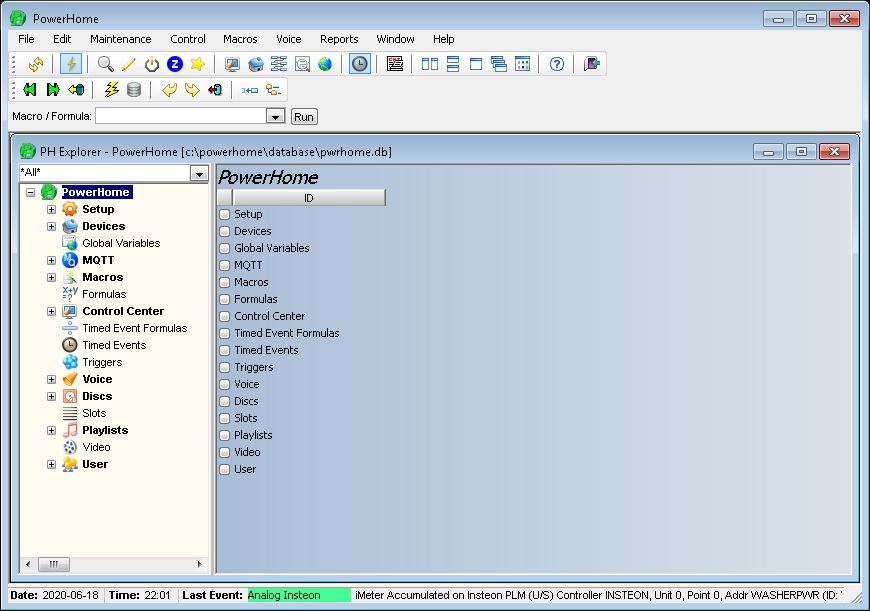Select Global Variables in the tree
This screenshot has height=611, width=870.
click(121, 243)
